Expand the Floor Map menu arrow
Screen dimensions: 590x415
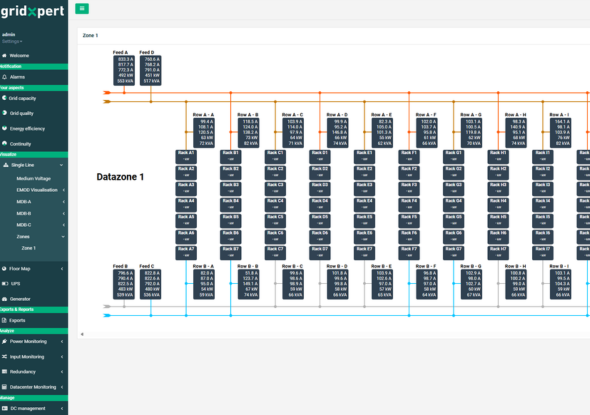click(62, 269)
